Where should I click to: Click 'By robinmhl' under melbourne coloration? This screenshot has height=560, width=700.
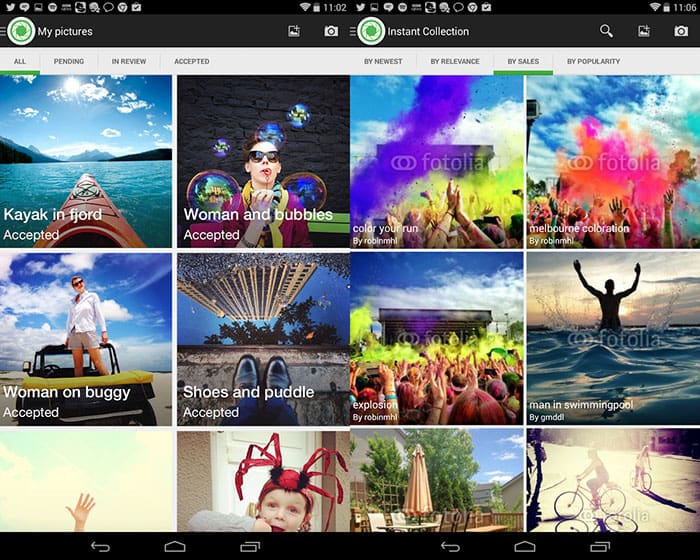pyautogui.click(x=552, y=241)
